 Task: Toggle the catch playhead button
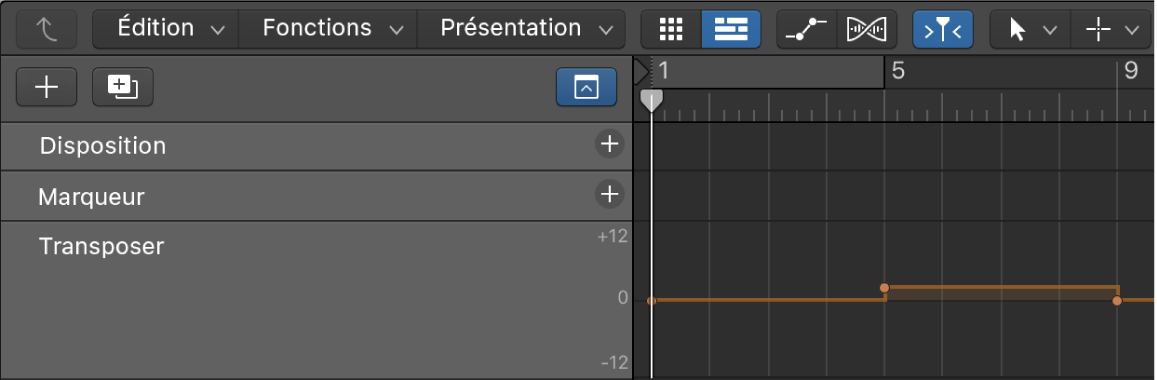943,30
